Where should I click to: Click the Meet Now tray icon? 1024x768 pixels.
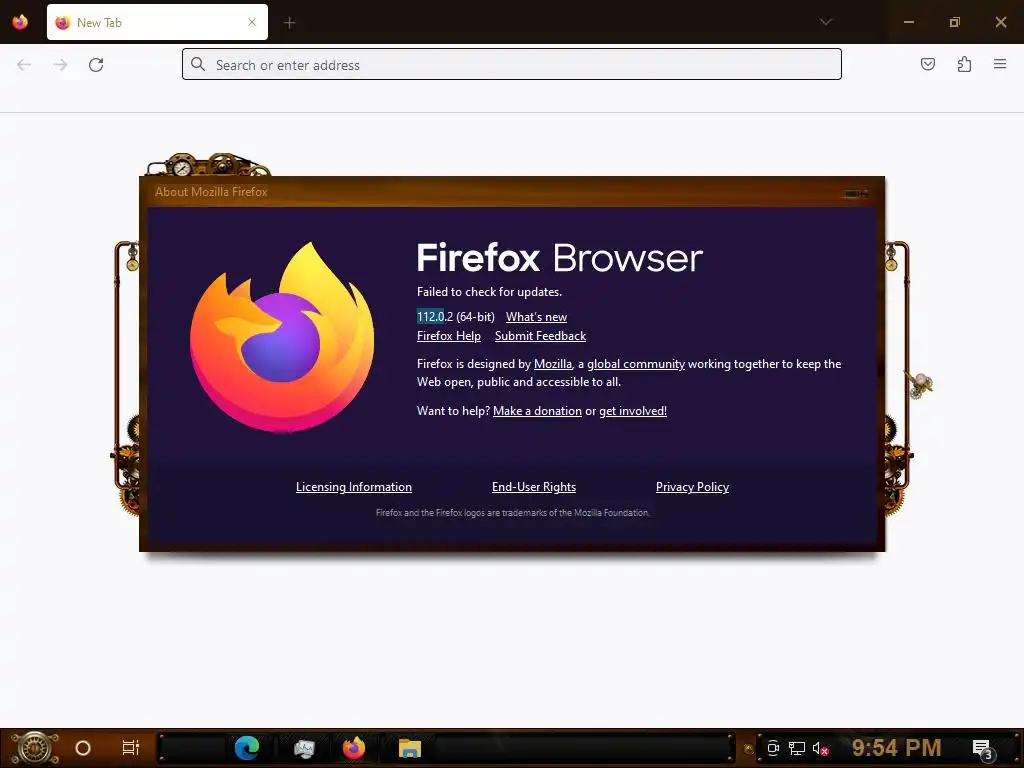pos(773,748)
